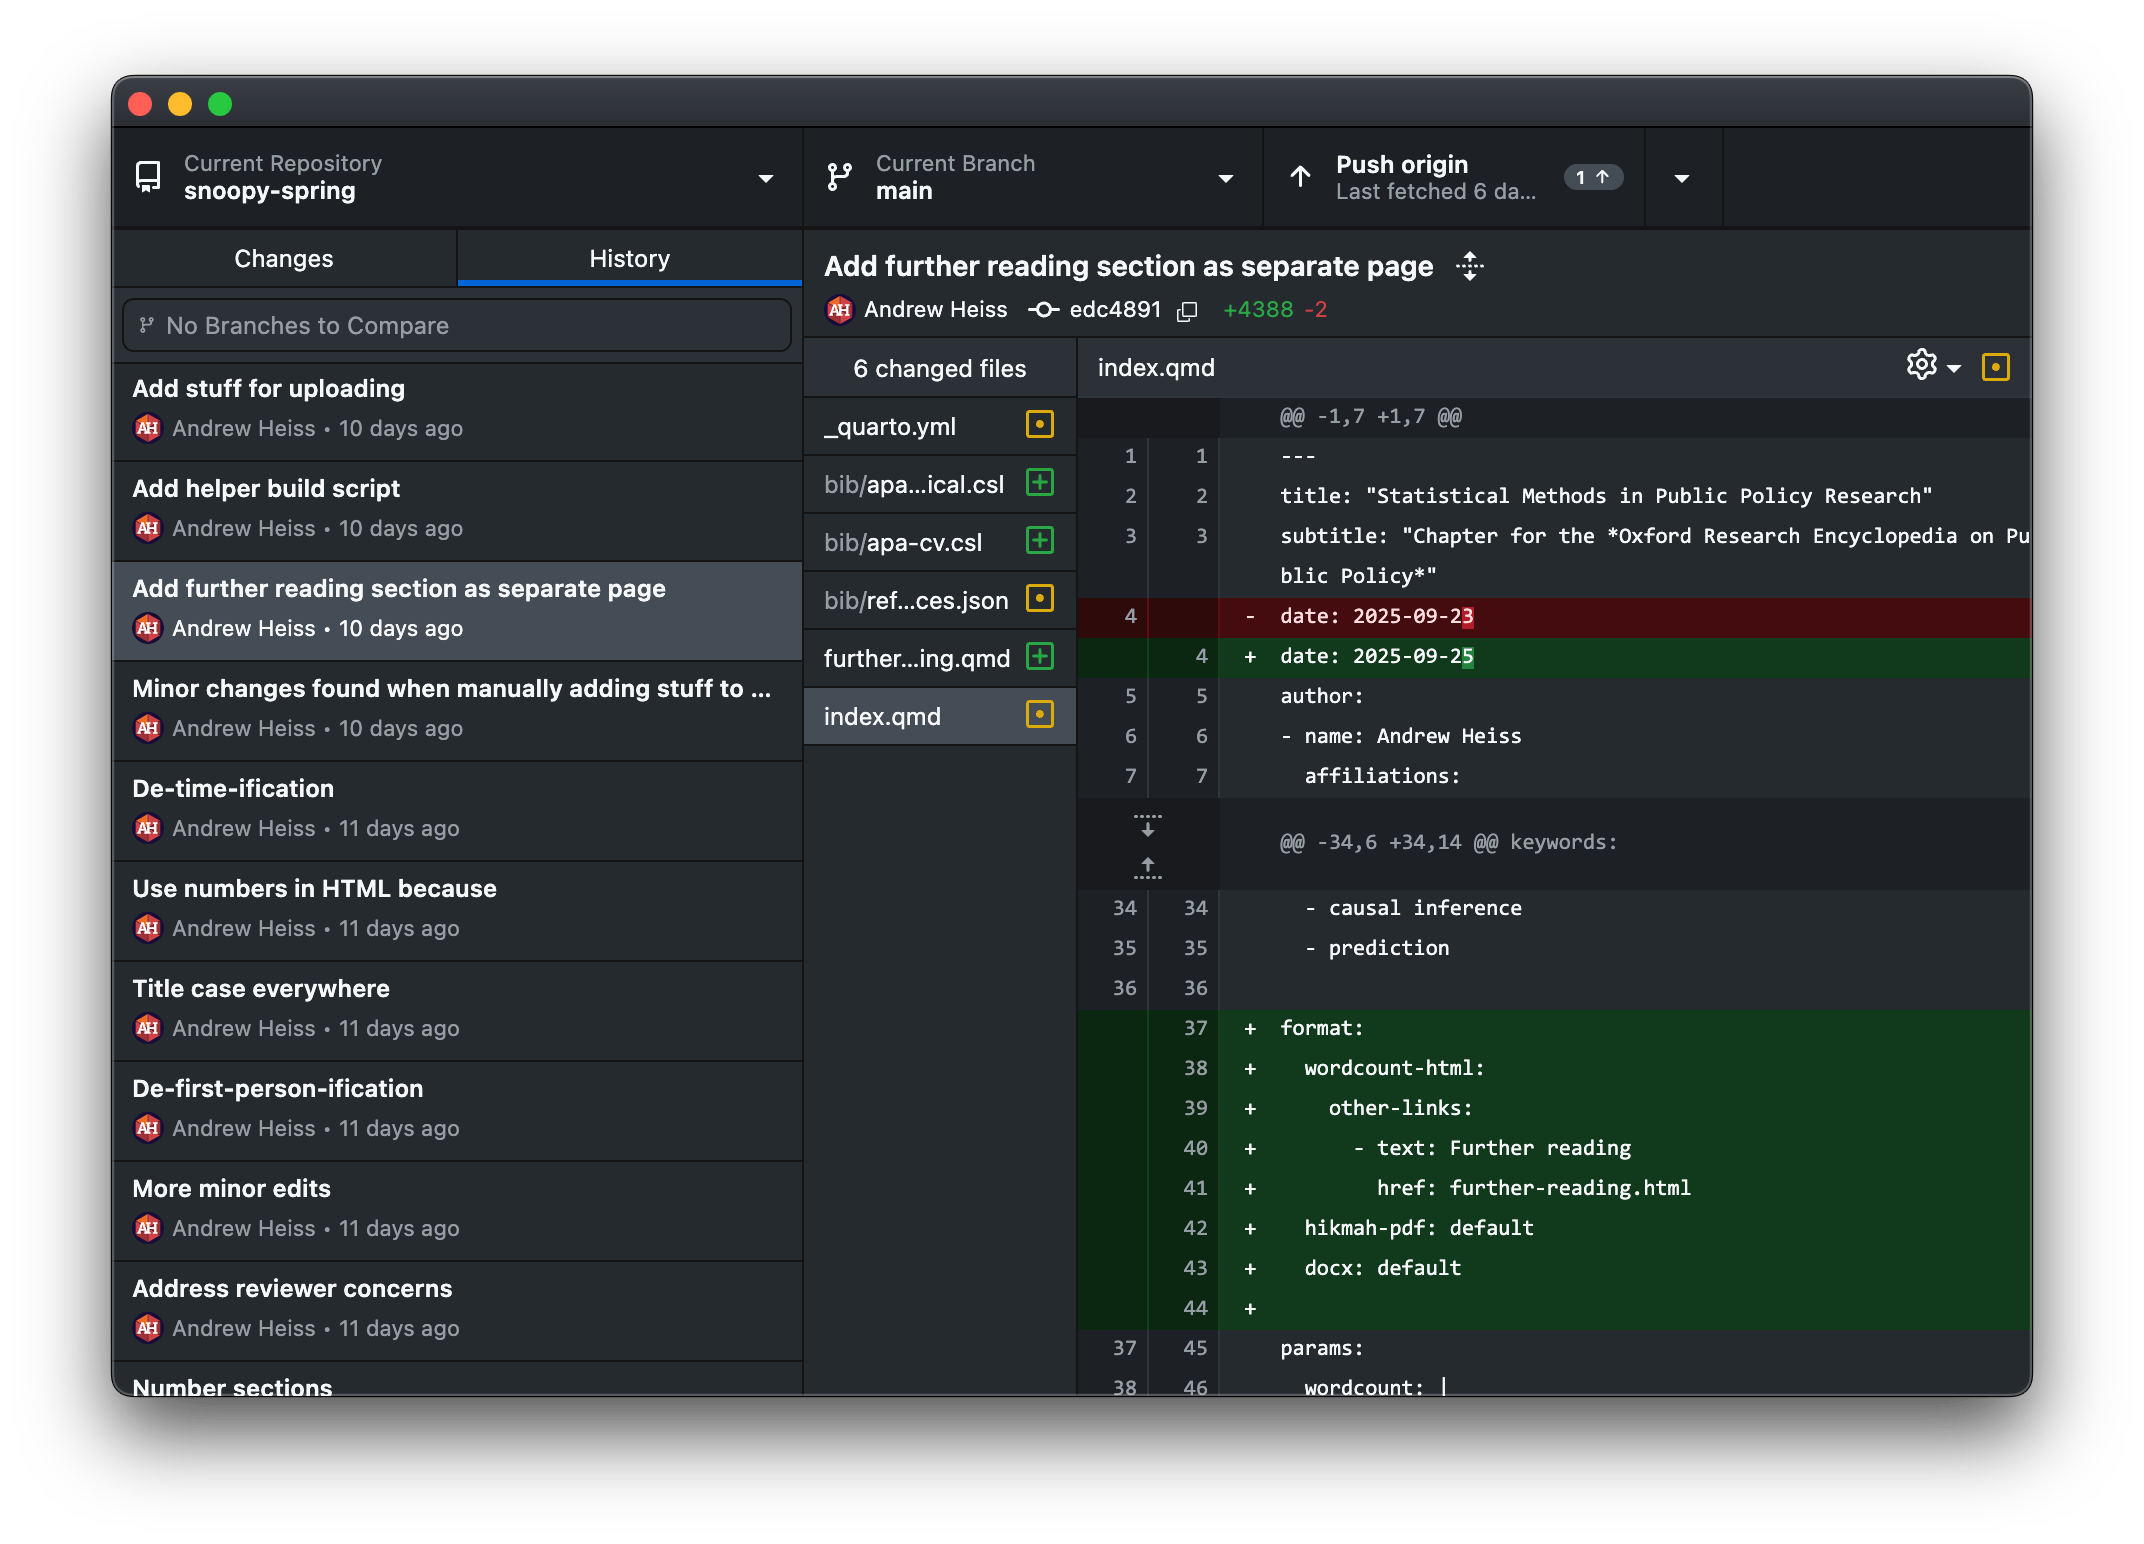Click Andrew Heiss avatar in commit header
The width and height of the screenshot is (2144, 1544).
[840, 310]
